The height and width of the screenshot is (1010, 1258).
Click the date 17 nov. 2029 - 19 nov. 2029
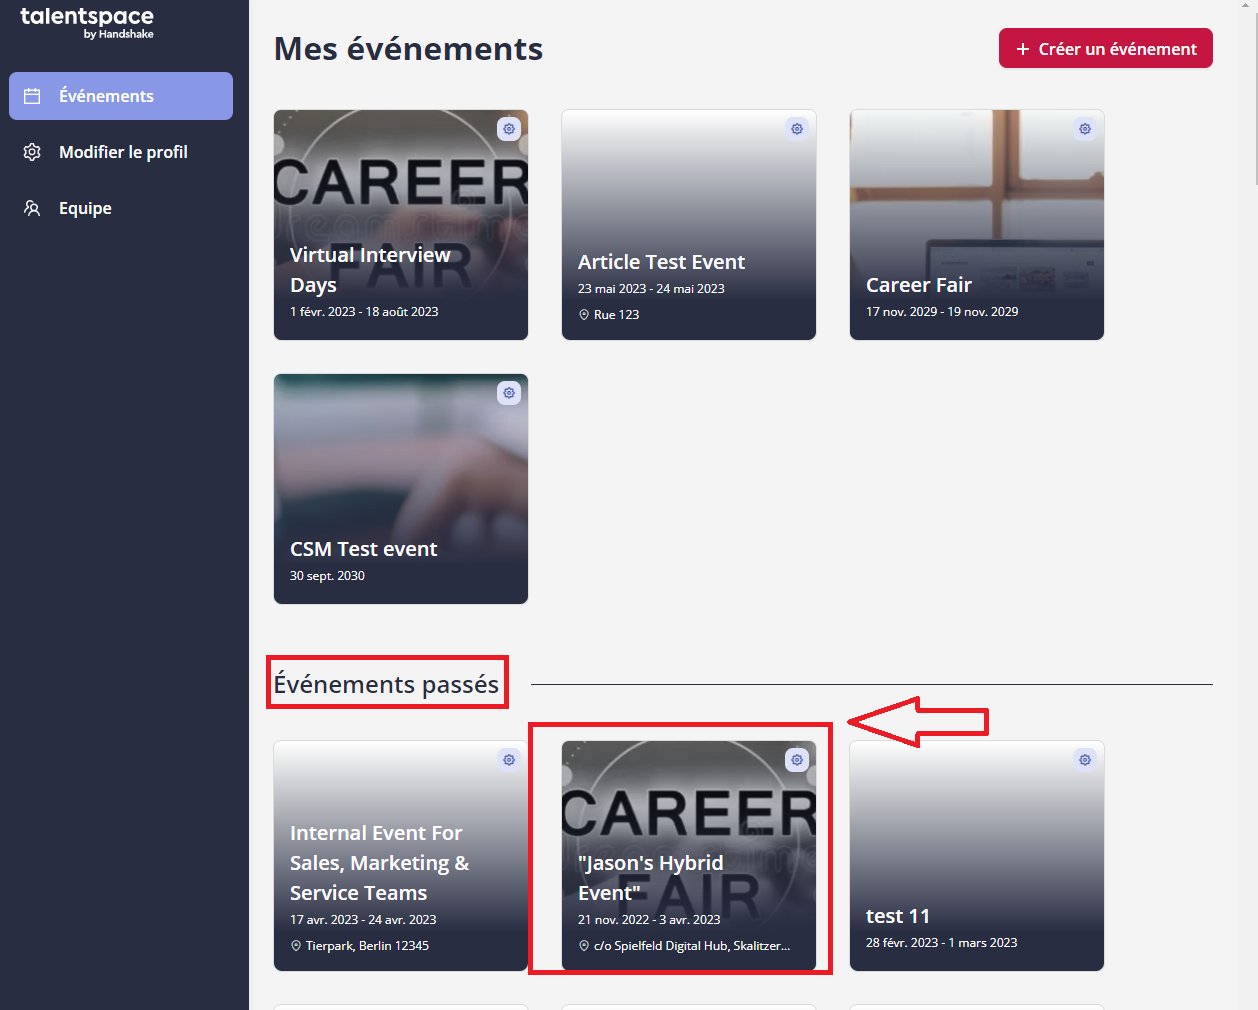[942, 311]
